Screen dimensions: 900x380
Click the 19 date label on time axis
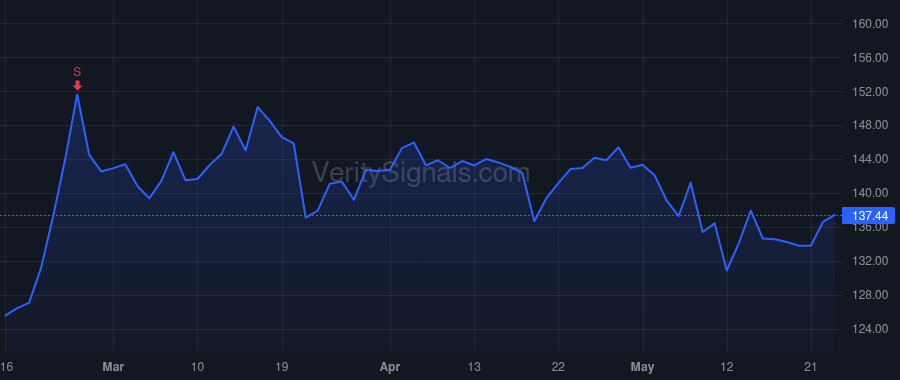point(282,367)
